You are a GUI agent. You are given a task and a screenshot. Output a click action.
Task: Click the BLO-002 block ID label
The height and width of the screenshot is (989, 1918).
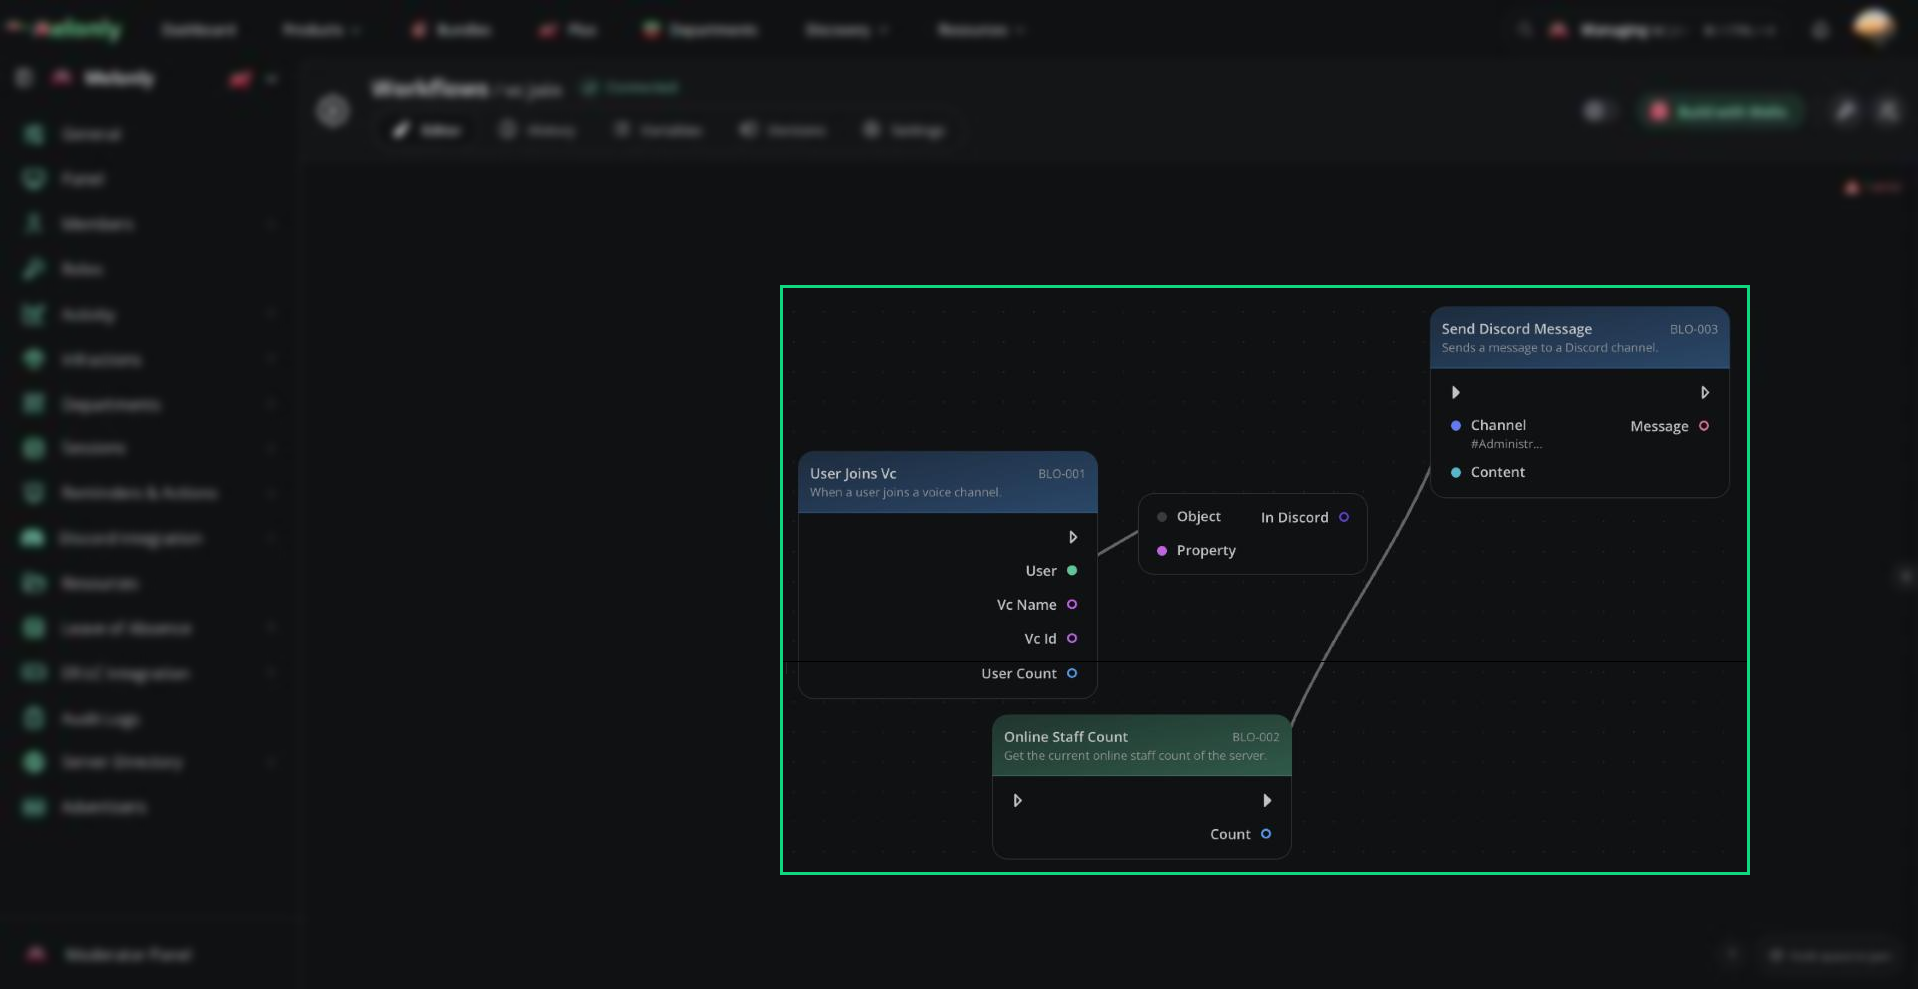click(1255, 737)
